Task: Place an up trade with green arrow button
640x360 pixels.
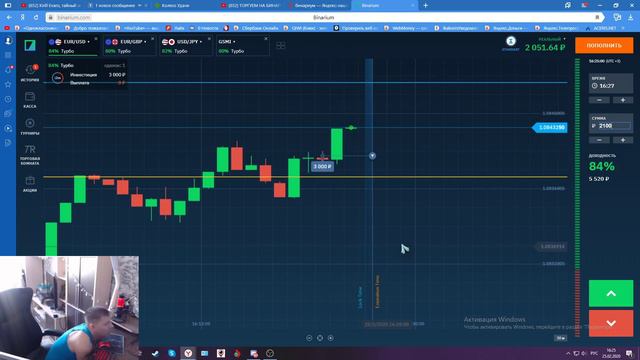Action: (611, 293)
